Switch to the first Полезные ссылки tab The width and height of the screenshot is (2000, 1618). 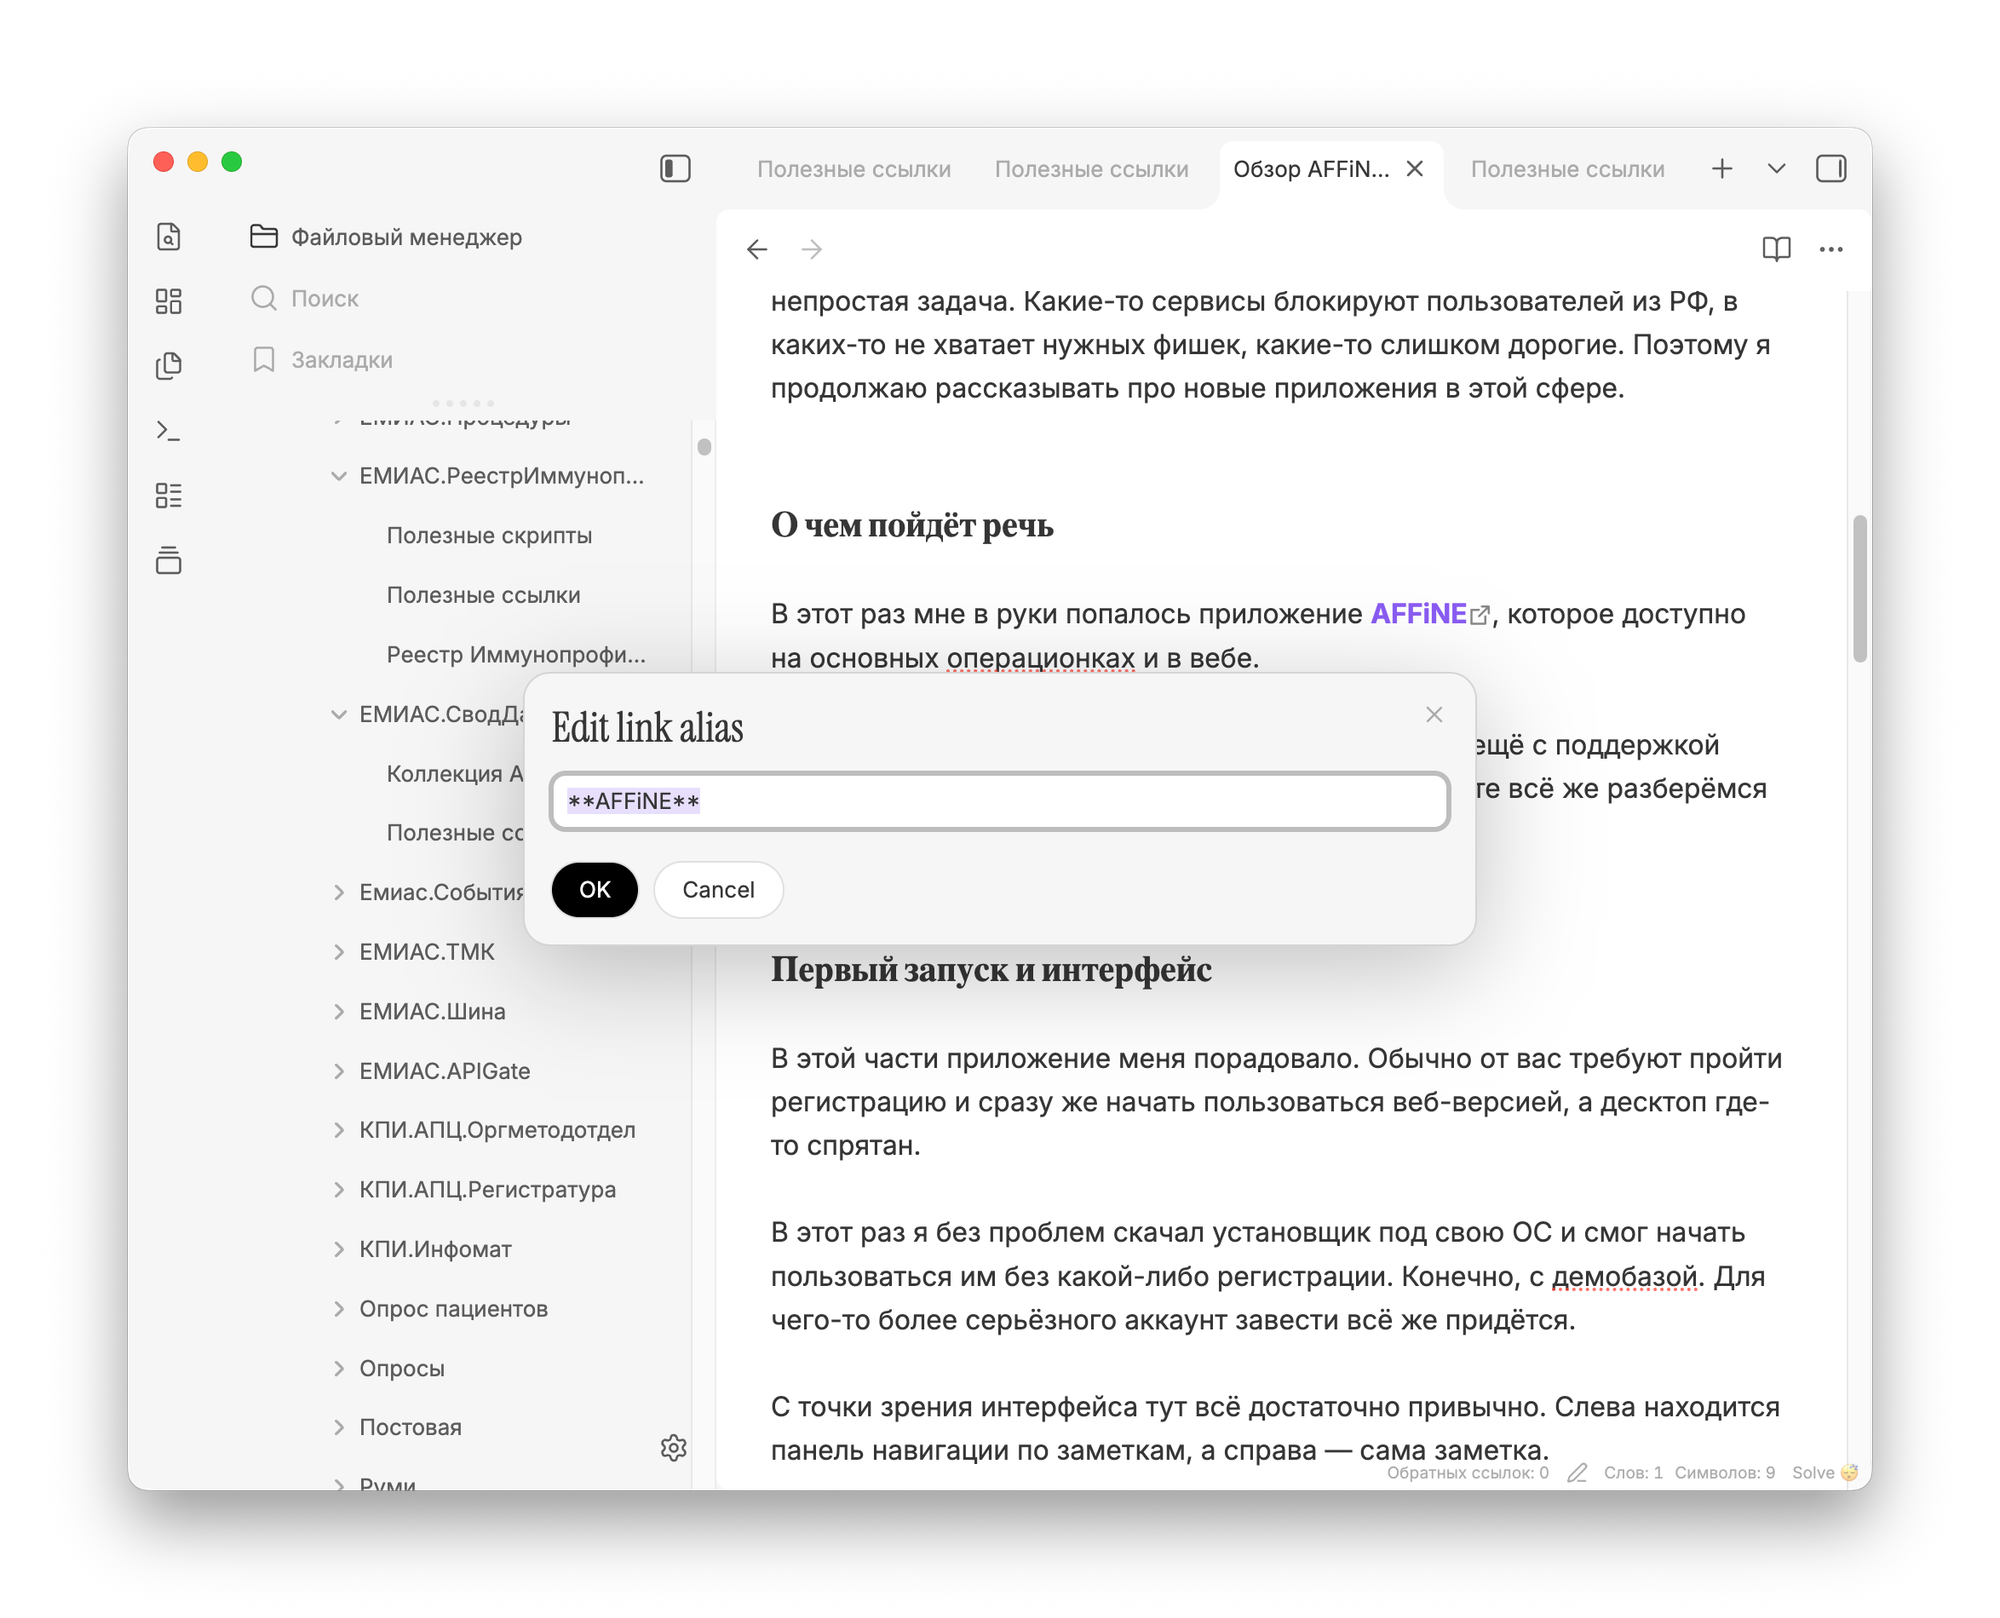853,169
